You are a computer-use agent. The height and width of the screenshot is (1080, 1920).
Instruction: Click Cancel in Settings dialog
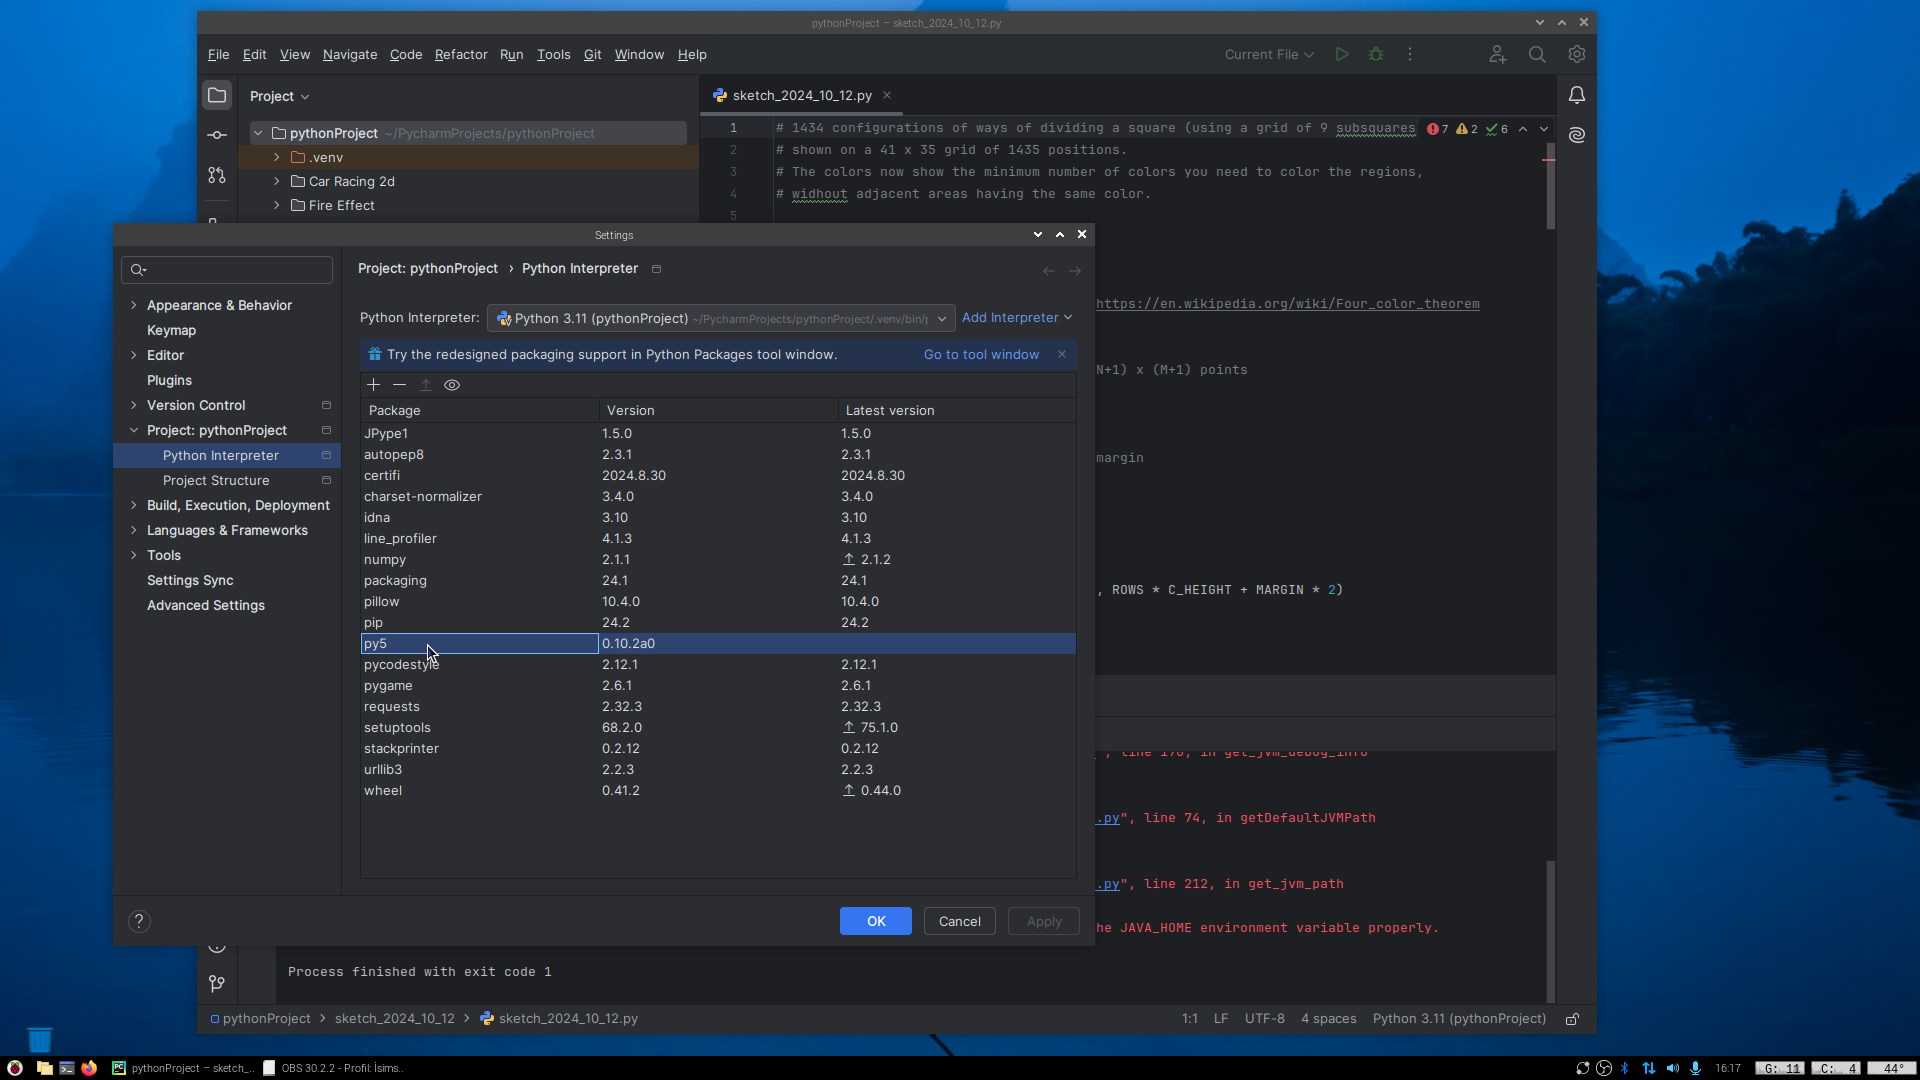tap(960, 921)
